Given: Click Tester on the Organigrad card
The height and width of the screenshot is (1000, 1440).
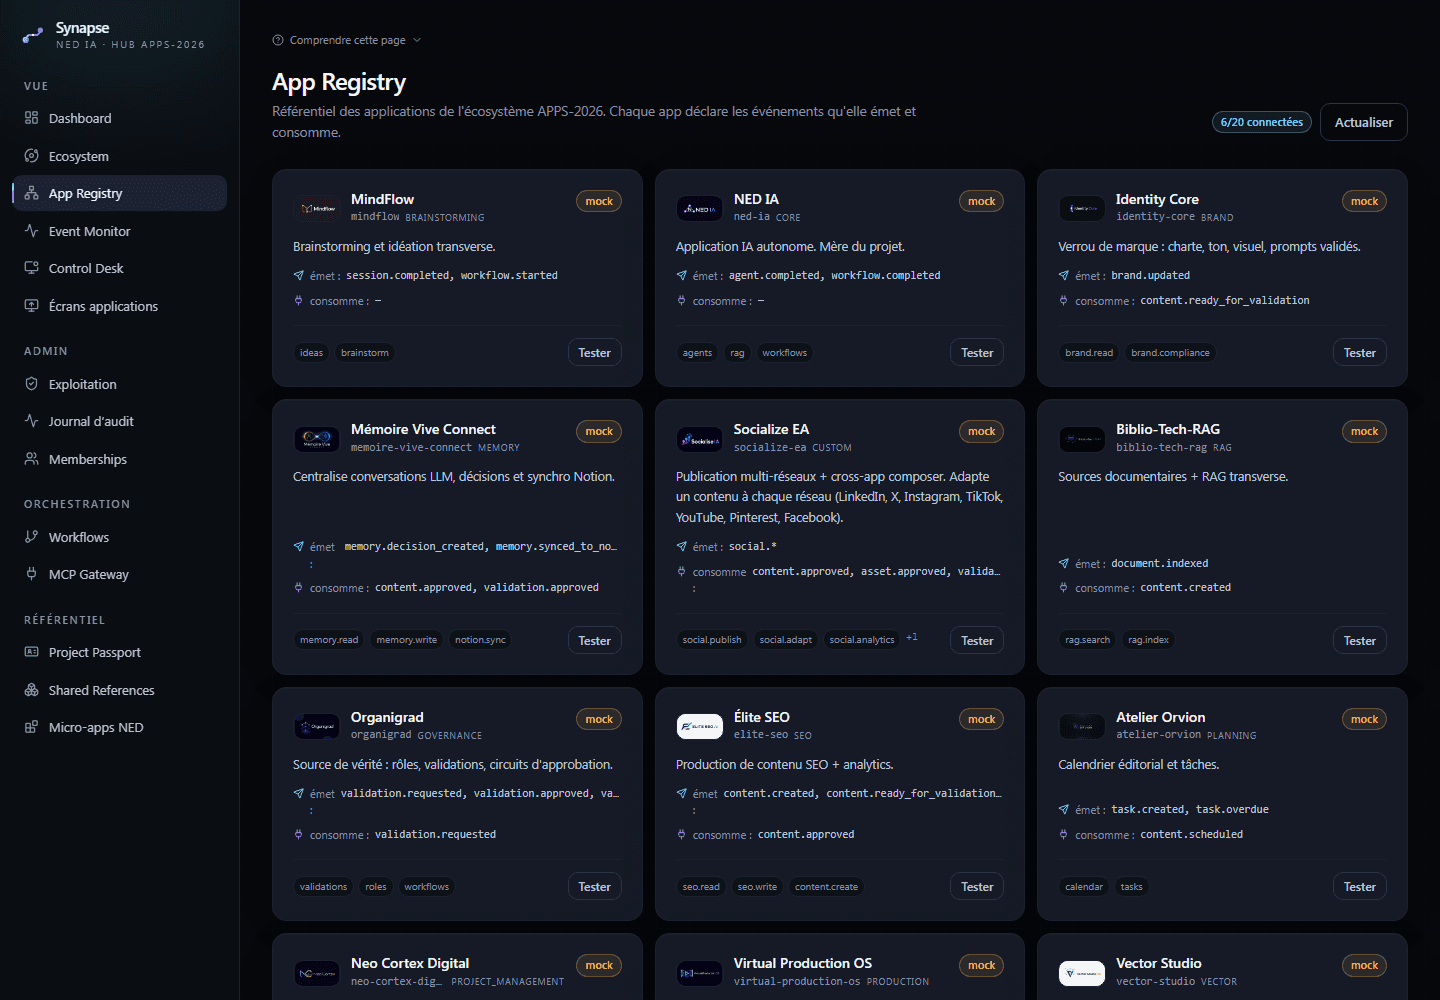Looking at the screenshot, I should [x=594, y=886].
